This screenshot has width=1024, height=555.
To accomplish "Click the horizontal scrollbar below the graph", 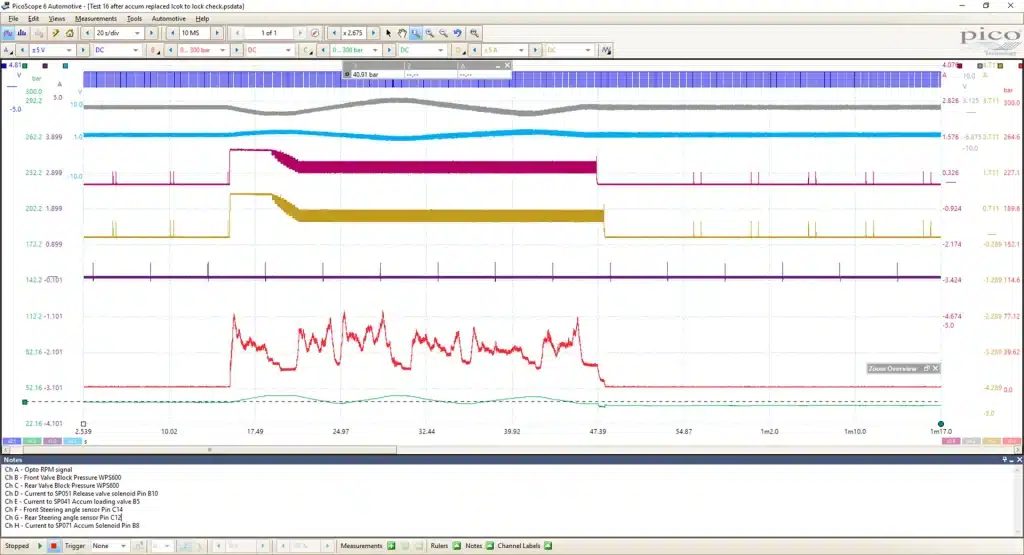I will point(511,450).
